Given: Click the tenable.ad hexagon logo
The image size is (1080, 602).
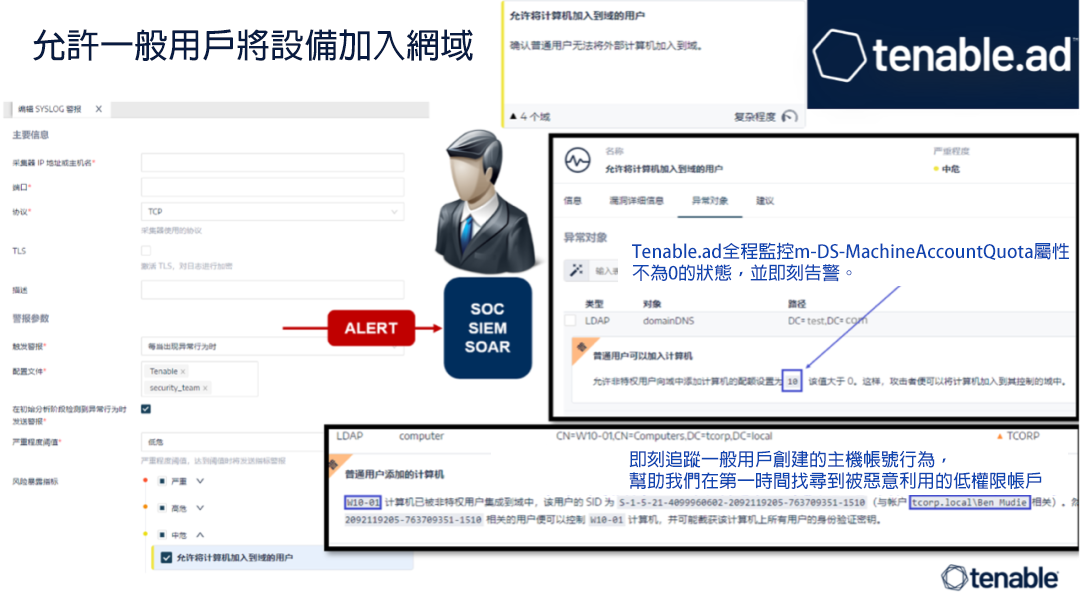Looking at the screenshot, I should 838,54.
